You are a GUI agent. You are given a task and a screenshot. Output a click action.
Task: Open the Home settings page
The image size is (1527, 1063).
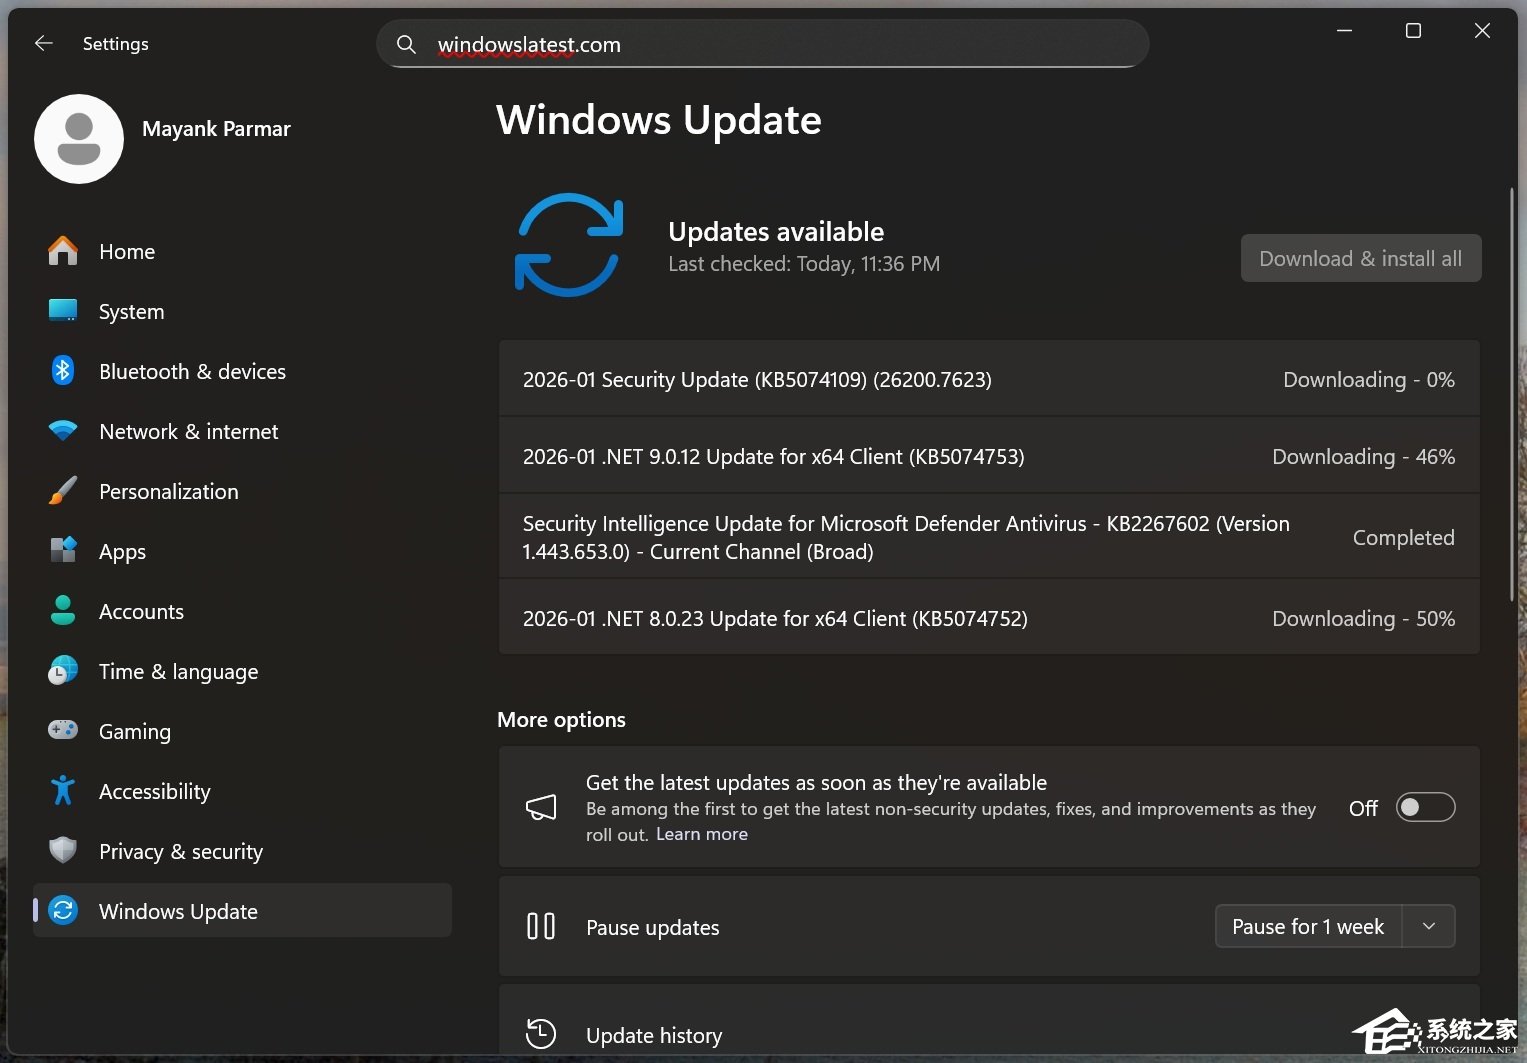[x=242, y=251]
